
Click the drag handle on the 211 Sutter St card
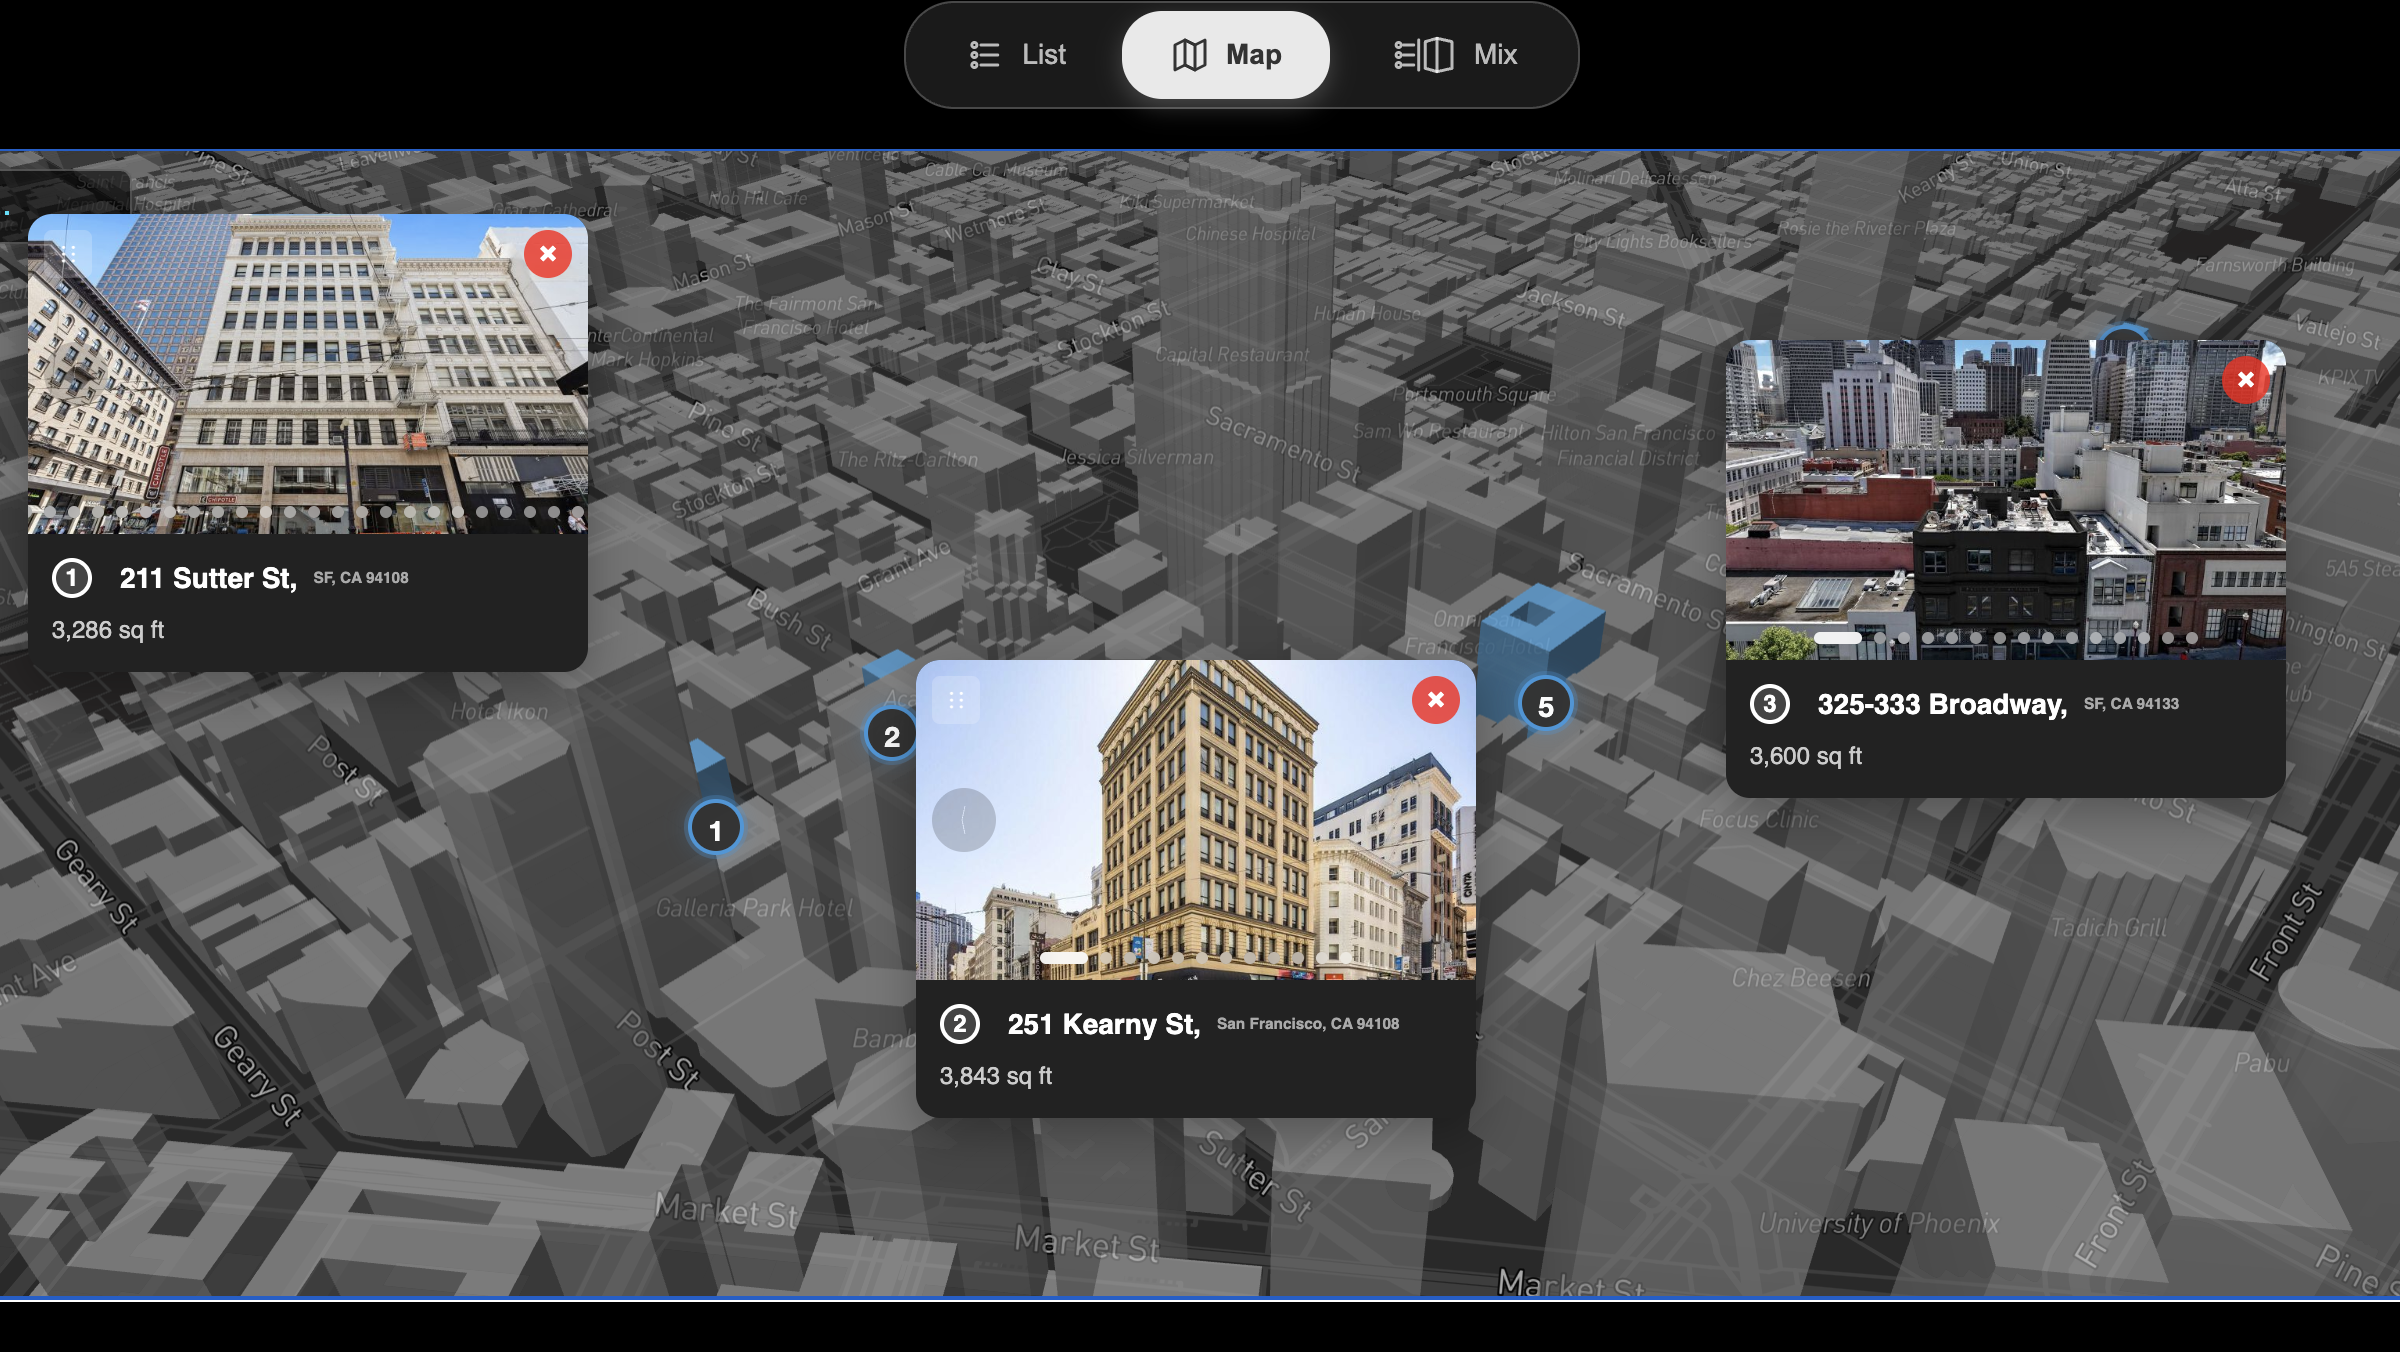click(71, 255)
